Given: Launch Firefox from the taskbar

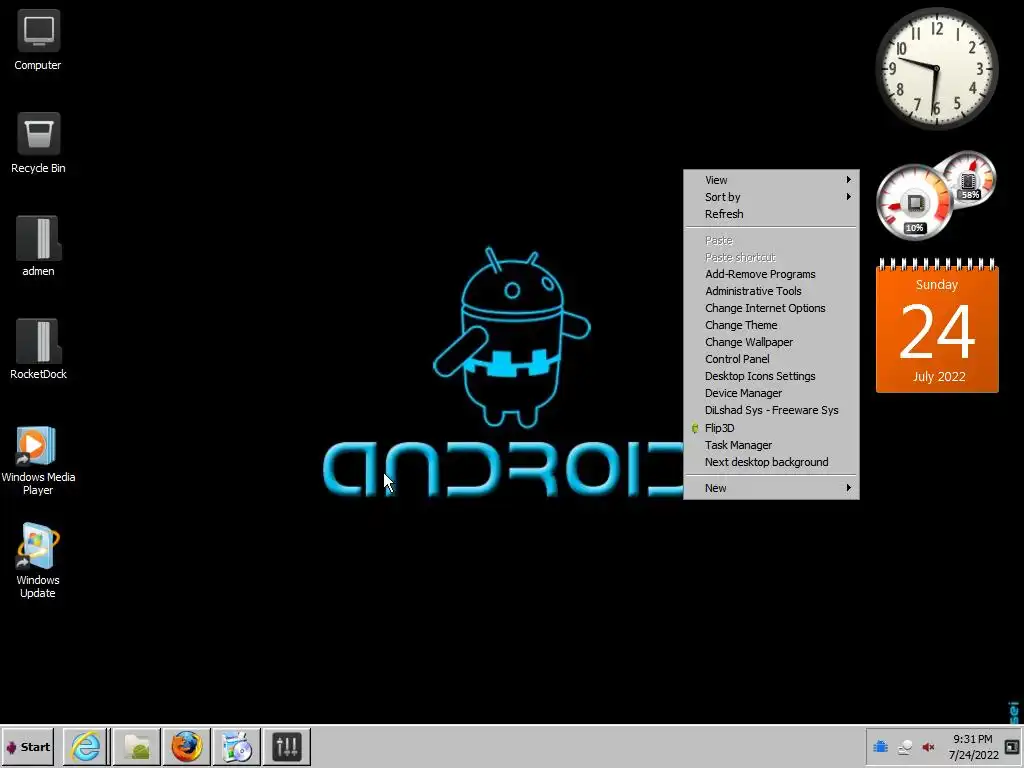Looking at the screenshot, I should click(186, 746).
